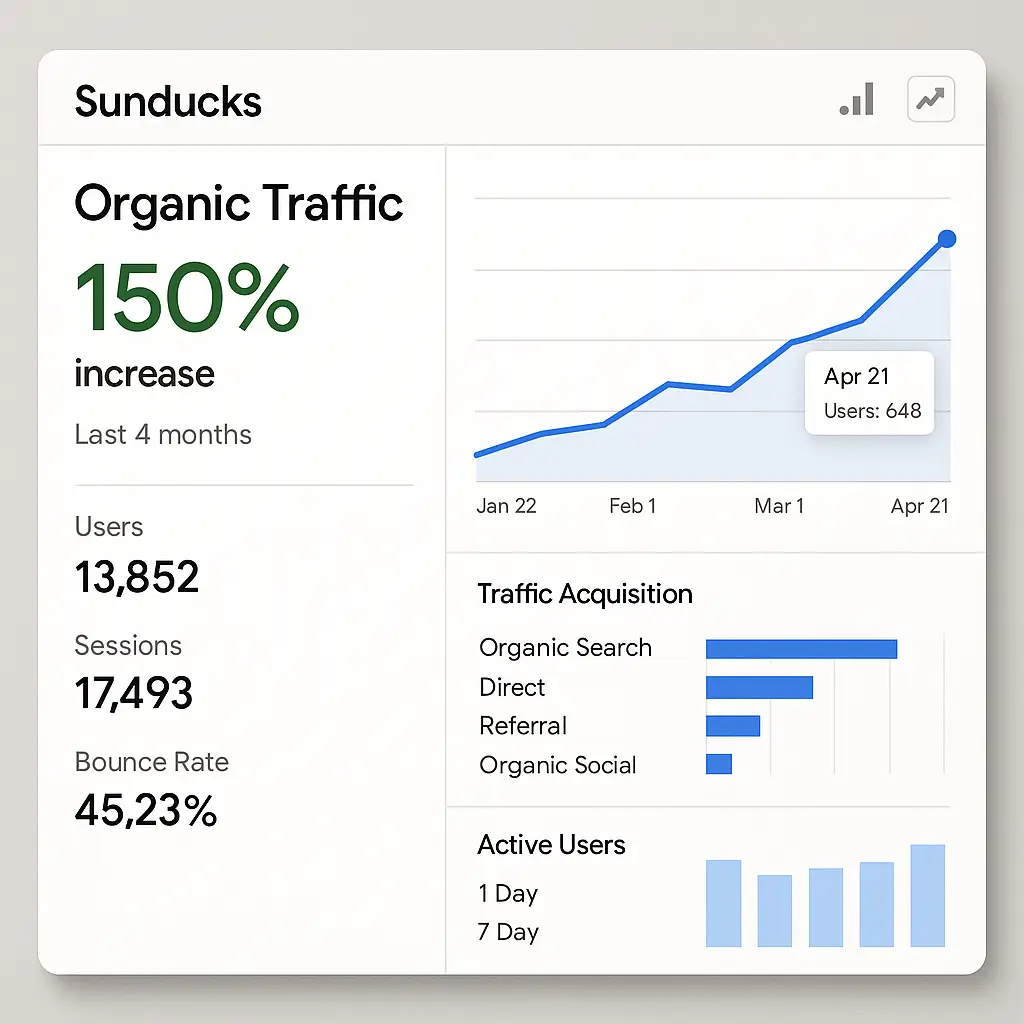The image size is (1024, 1024).
Task: Click the Users value 13,852
Action: coord(137,578)
